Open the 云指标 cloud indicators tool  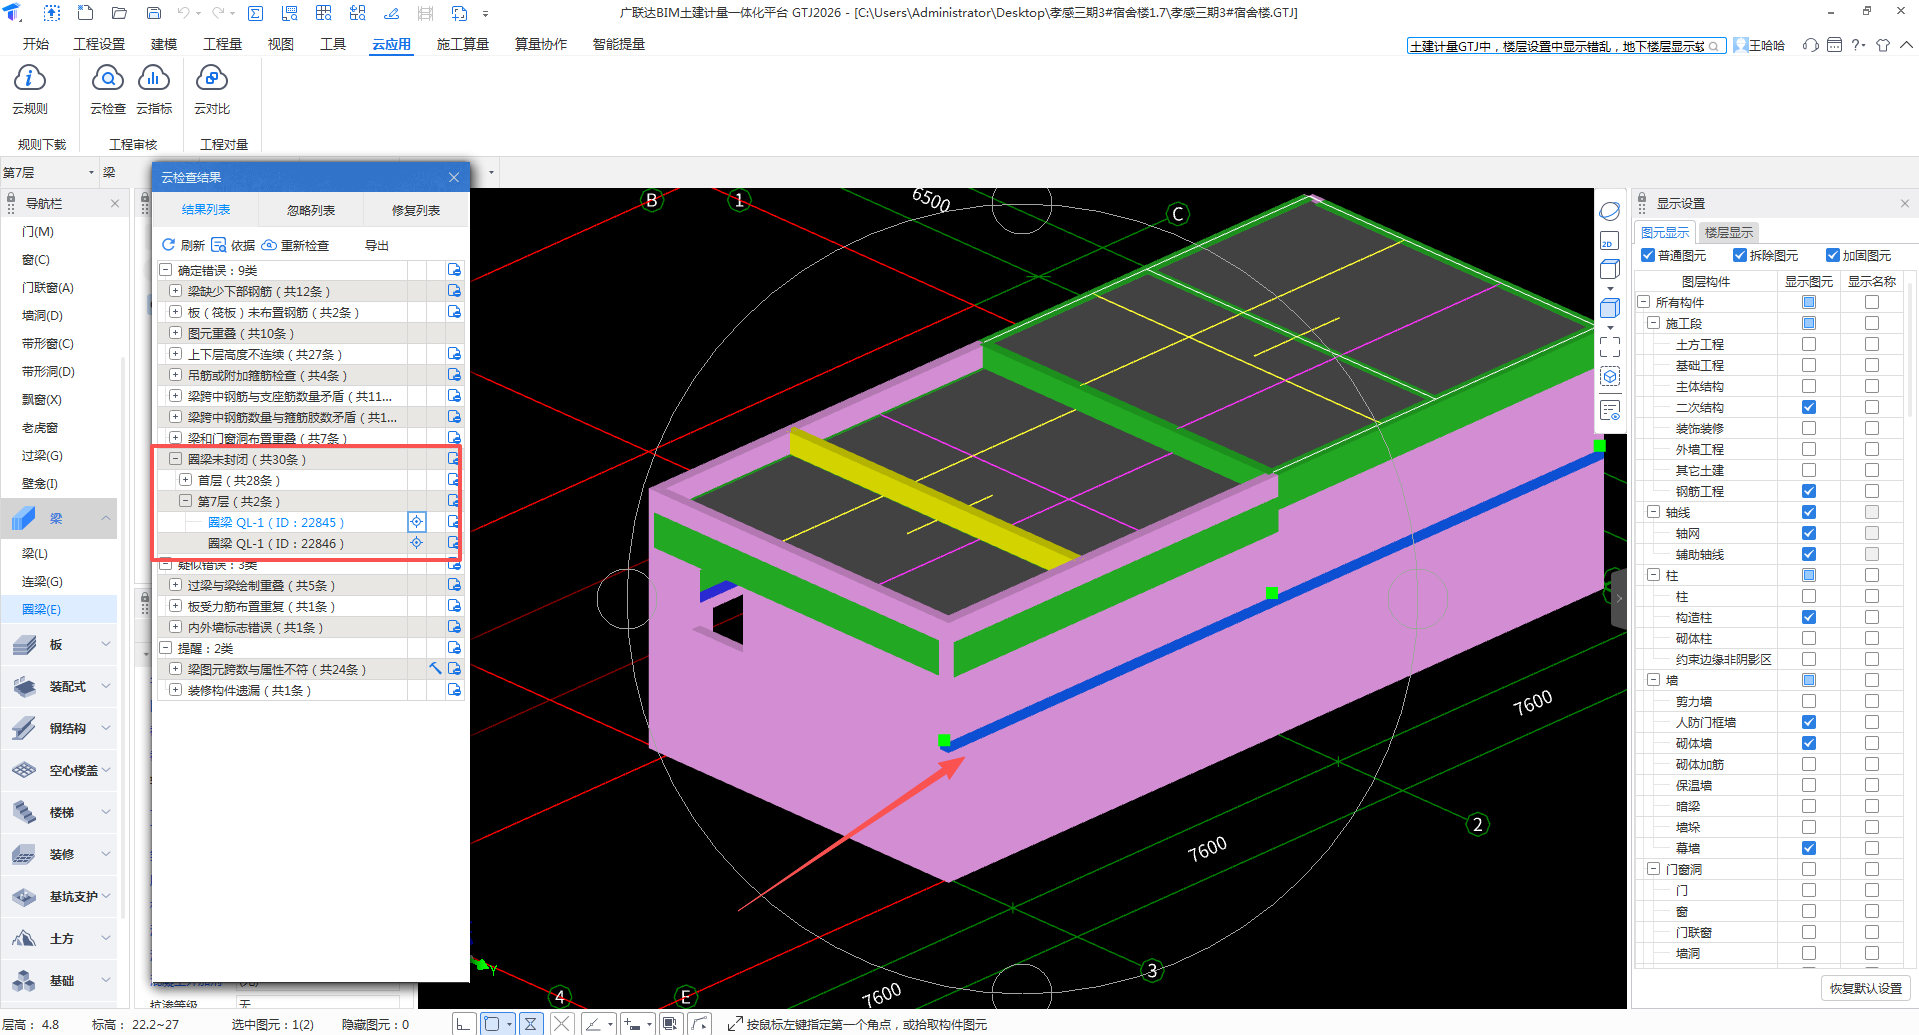tap(153, 79)
